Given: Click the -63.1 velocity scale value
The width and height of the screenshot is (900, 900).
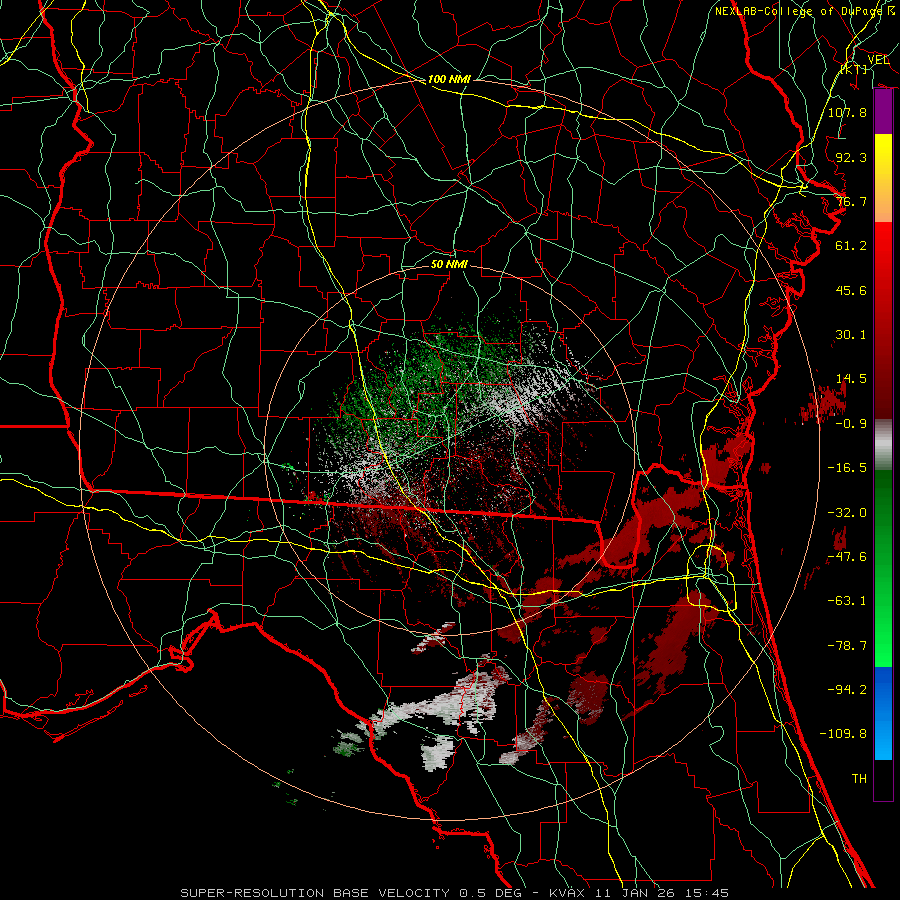Looking at the screenshot, I should pos(847,601).
